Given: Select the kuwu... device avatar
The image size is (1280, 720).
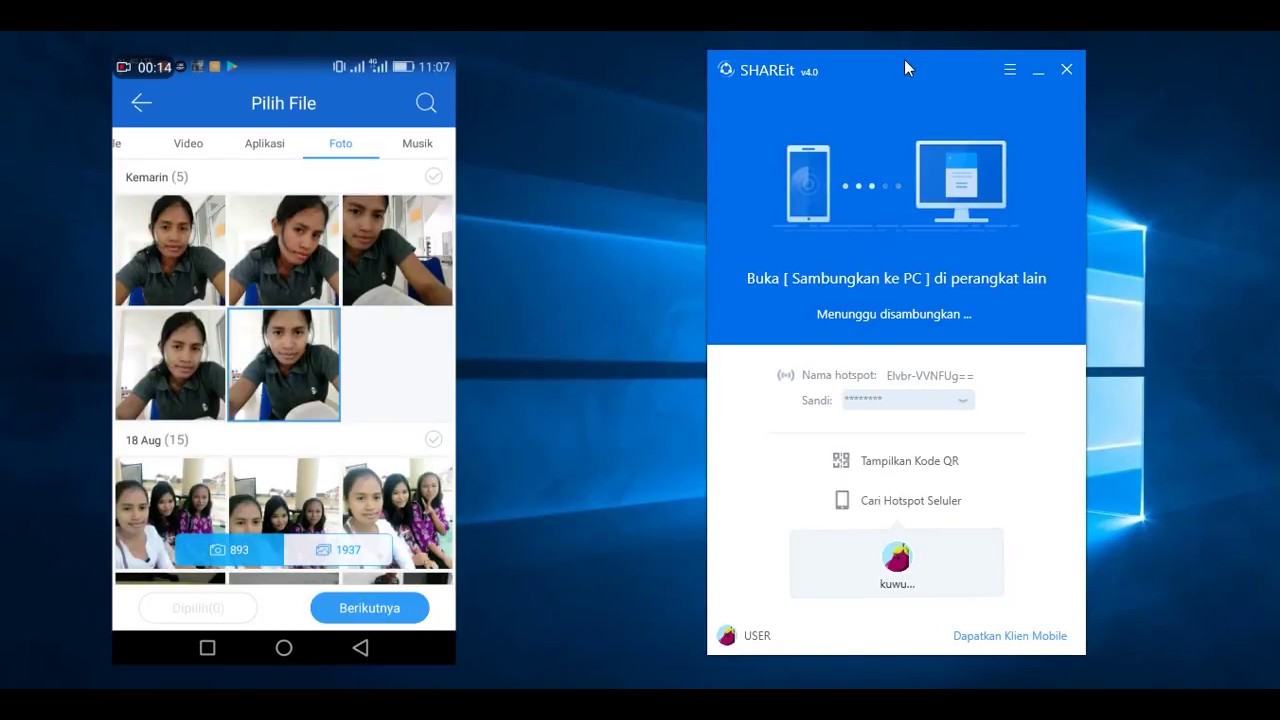Looking at the screenshot, I should [x=897, y=557].
